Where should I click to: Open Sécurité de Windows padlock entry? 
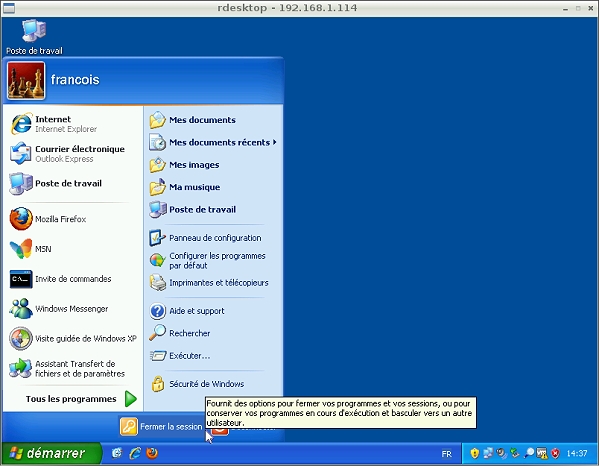coord(213,384)
